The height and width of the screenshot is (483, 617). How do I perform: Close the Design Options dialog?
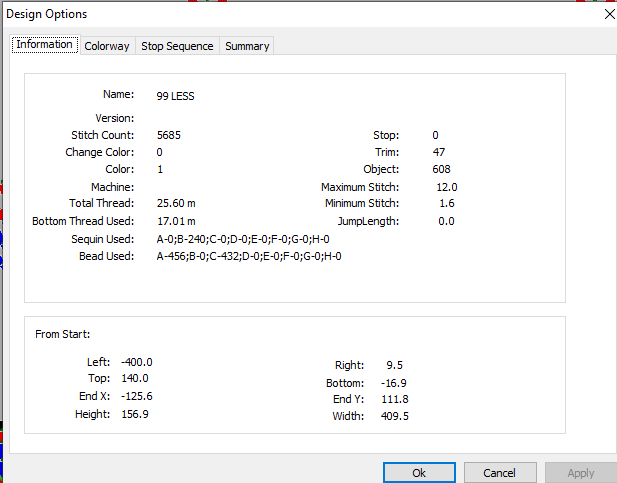click(610, 14)
